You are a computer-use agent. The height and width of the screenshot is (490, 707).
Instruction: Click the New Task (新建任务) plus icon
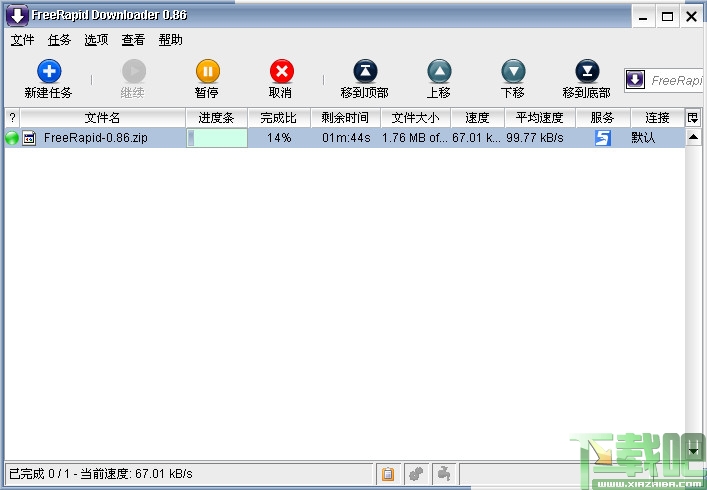[49, 71]
